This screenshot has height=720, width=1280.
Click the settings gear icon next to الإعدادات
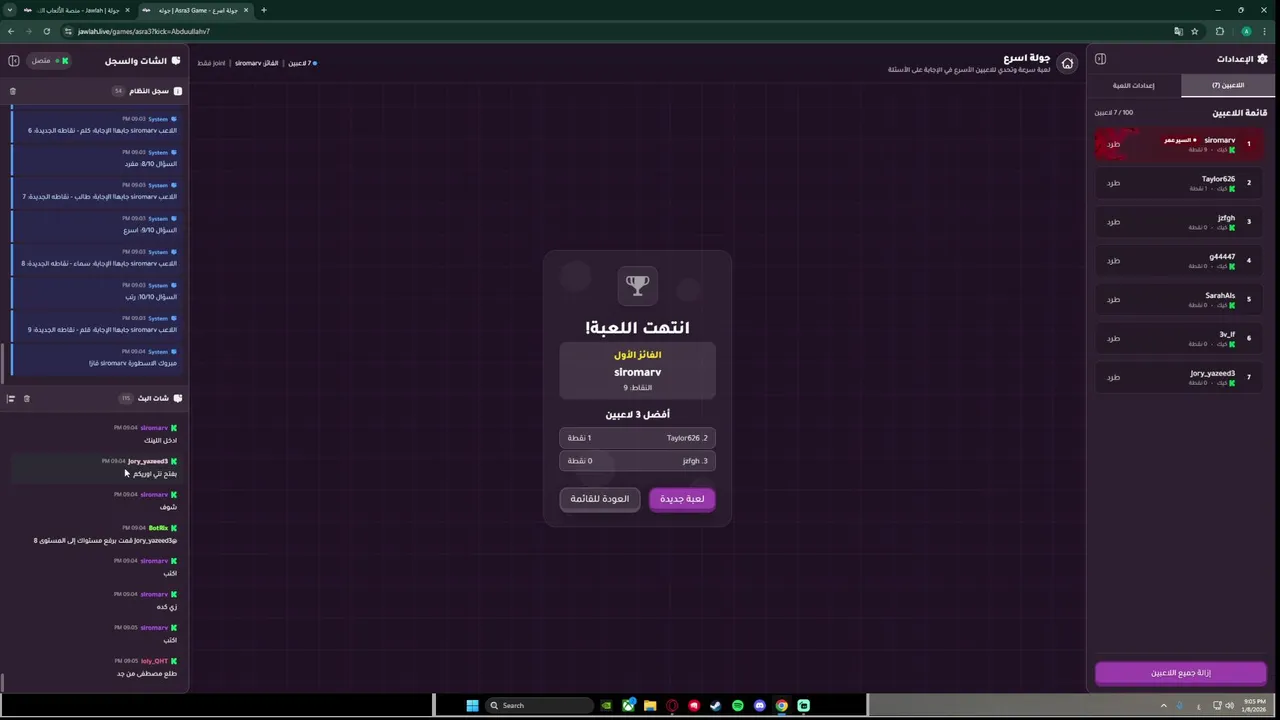pyautogui.click(x=1262, y=59)
